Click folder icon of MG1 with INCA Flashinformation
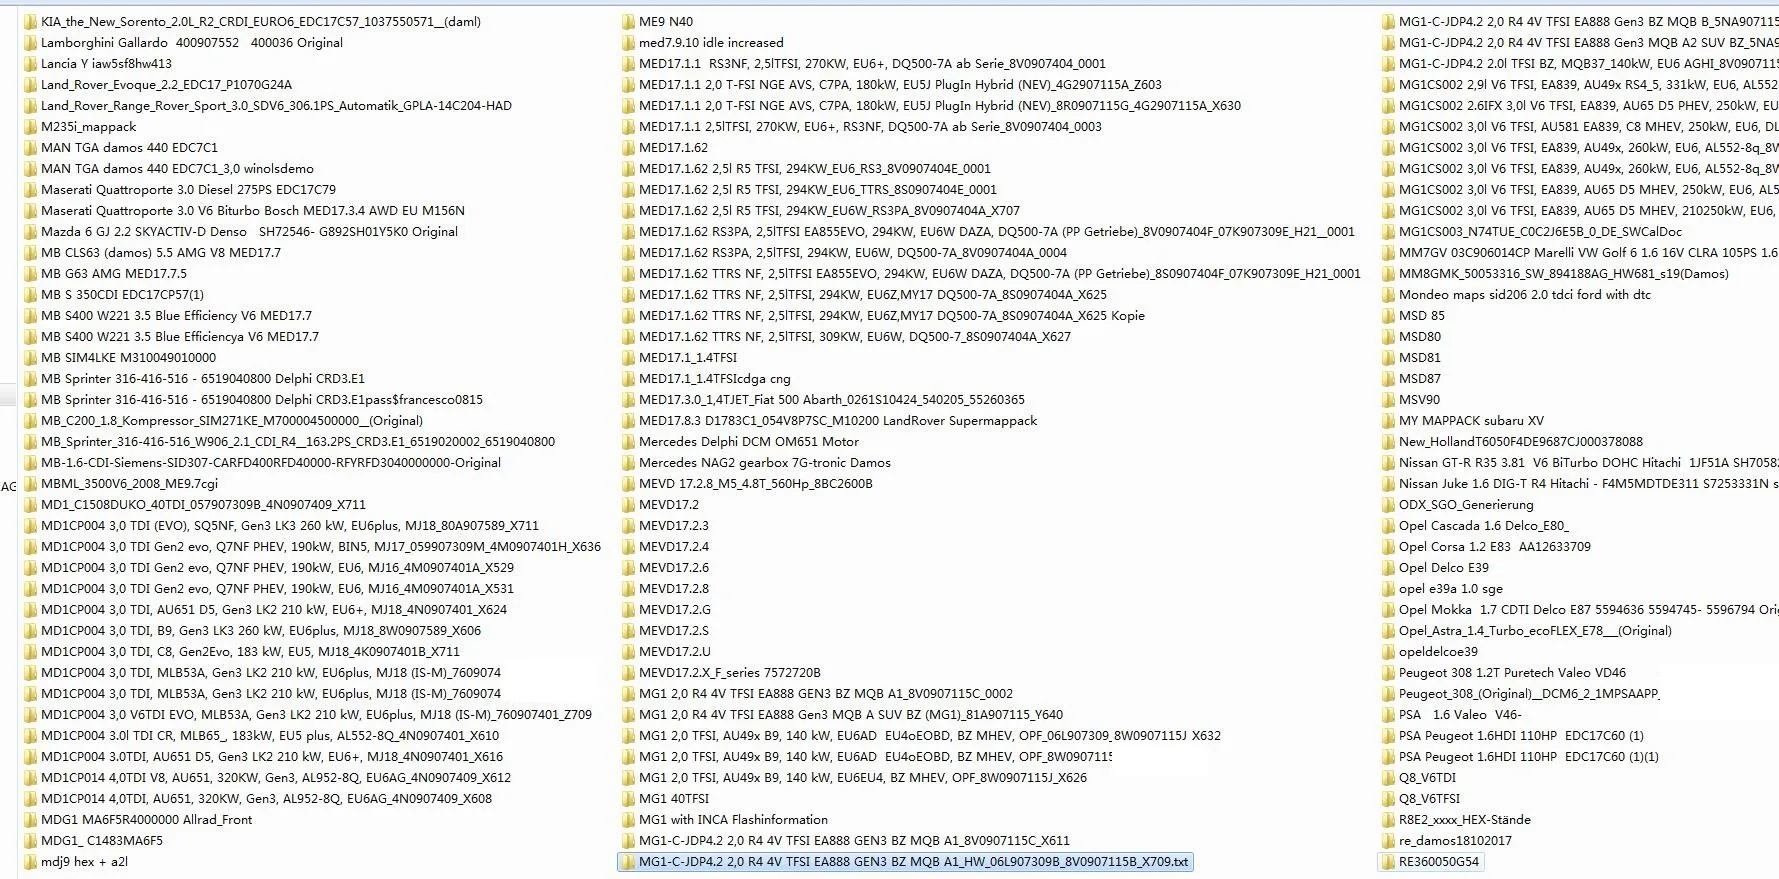The image size is (1779, 879). coord(628,820)
